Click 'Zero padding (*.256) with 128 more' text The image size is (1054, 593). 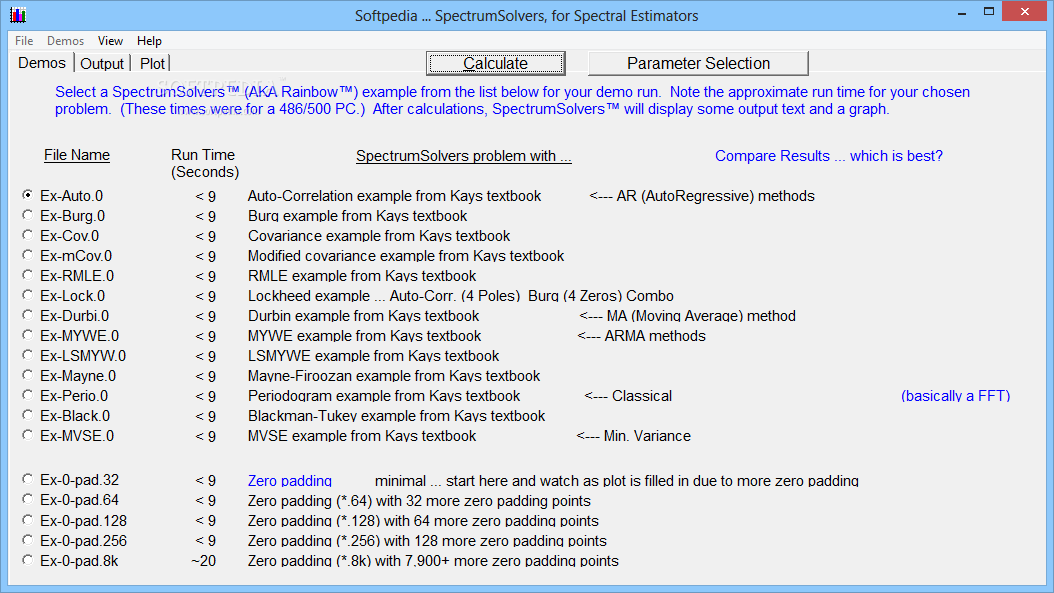[x=427, y=541]
